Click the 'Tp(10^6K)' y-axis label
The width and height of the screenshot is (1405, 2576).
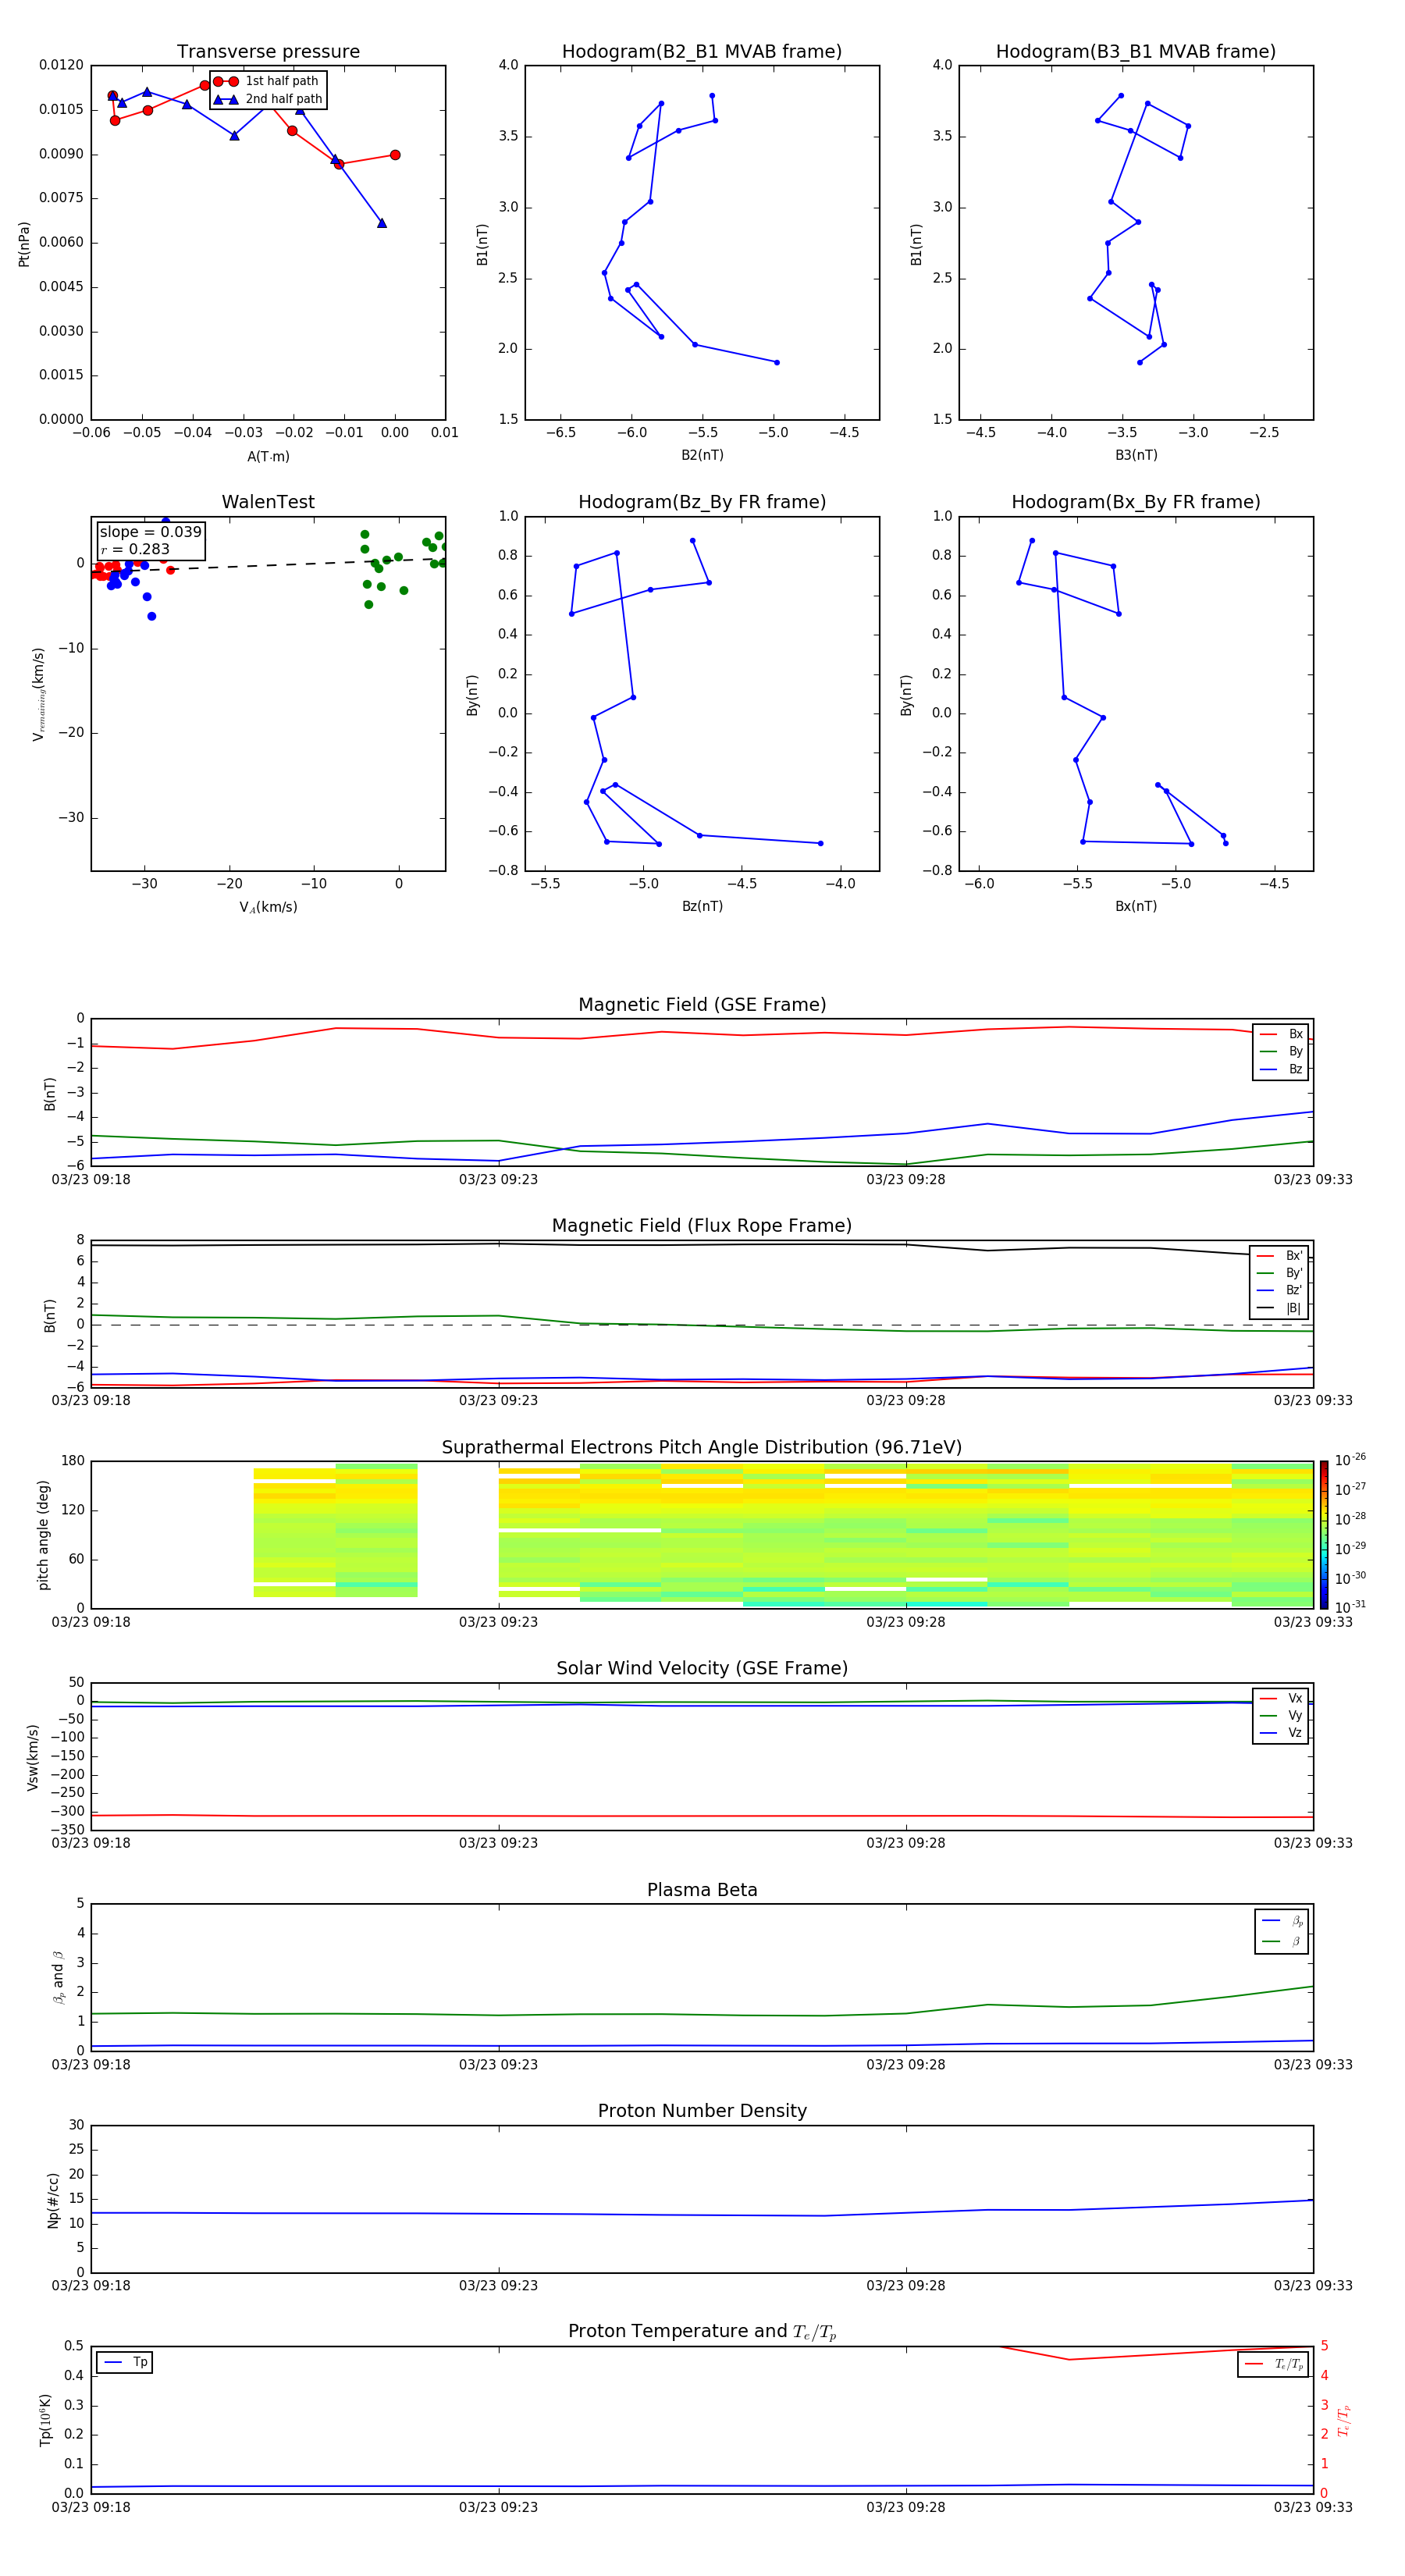click(45, 2420)
